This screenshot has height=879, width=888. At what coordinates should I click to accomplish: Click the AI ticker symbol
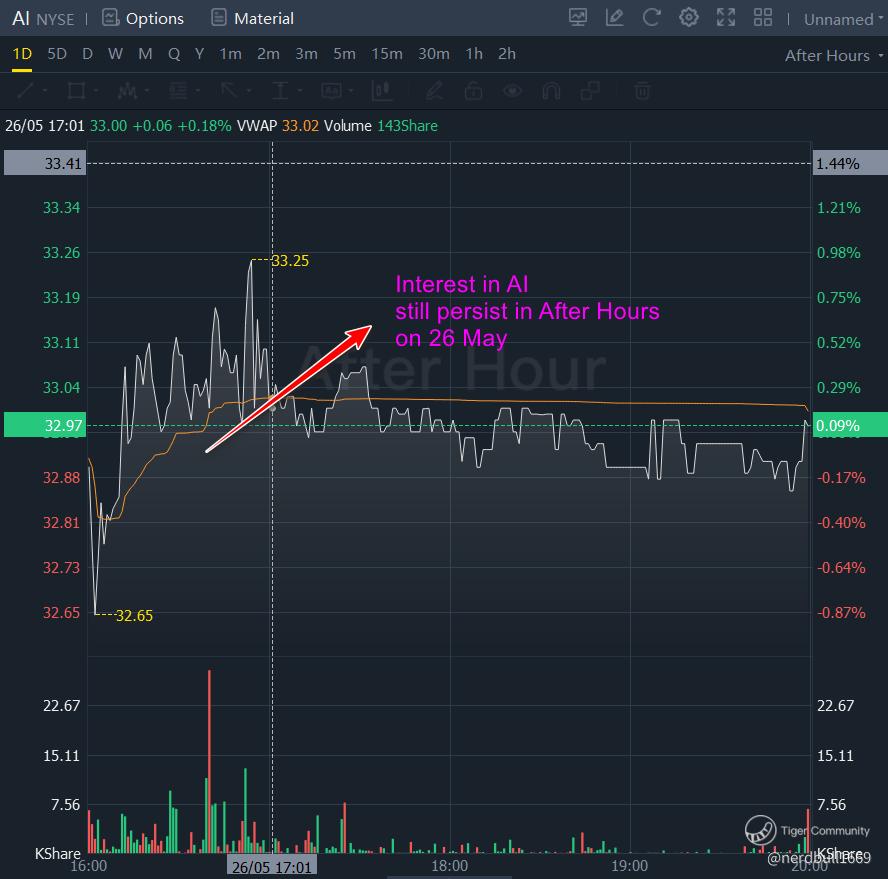tap(21, 18)
